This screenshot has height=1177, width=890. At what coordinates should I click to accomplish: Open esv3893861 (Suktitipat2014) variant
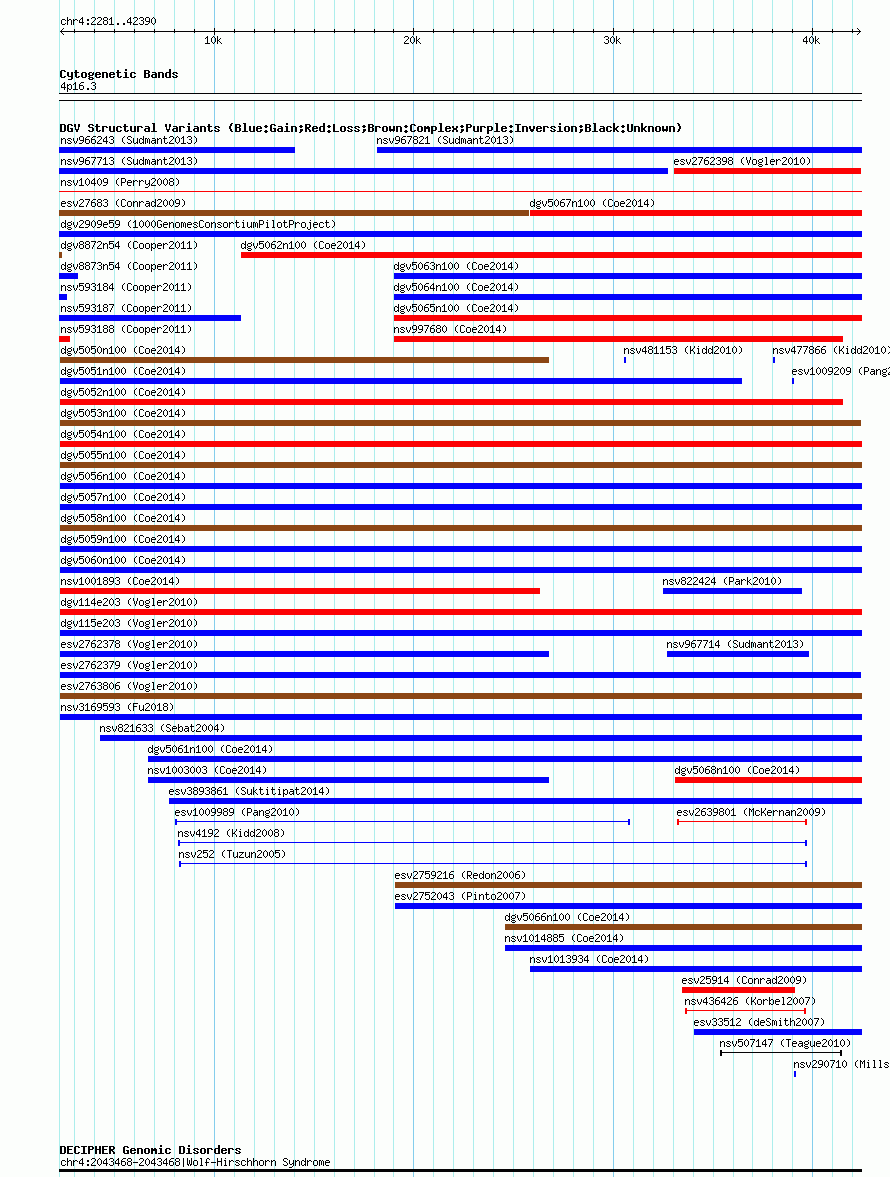[515, 802]
